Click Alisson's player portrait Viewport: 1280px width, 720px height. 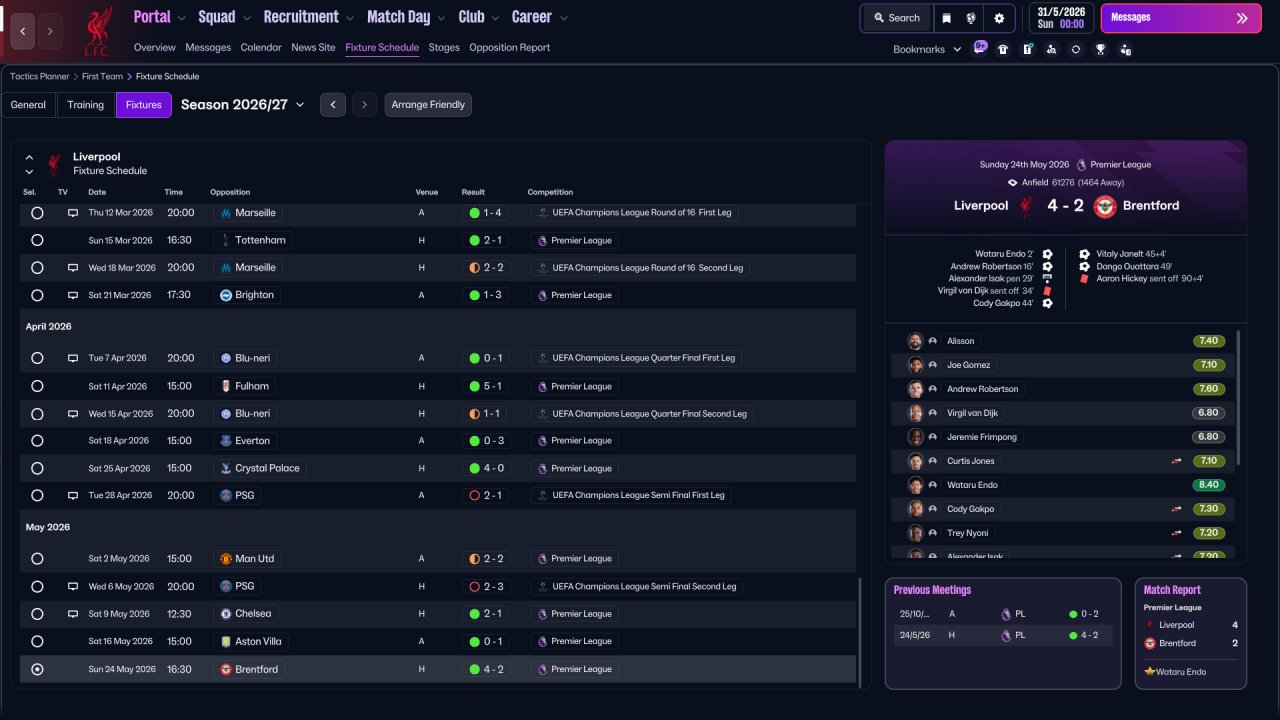coord(915,341)
